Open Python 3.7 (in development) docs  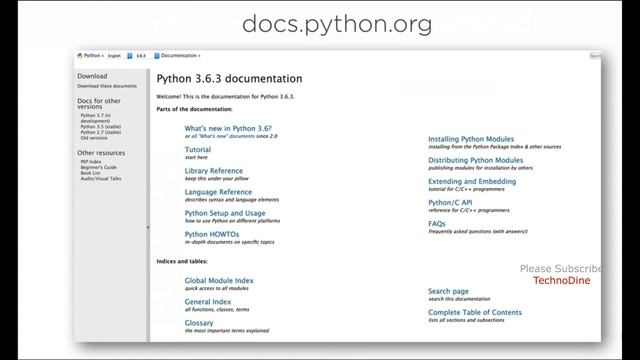click(96, 118)
